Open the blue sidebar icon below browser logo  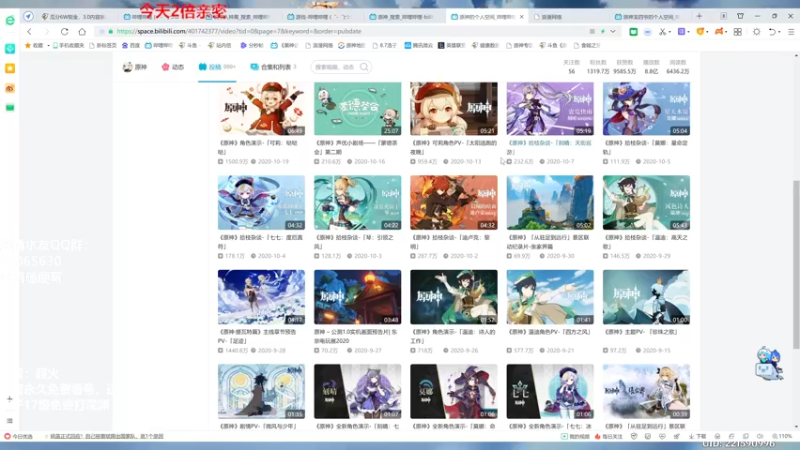point(10,48)
